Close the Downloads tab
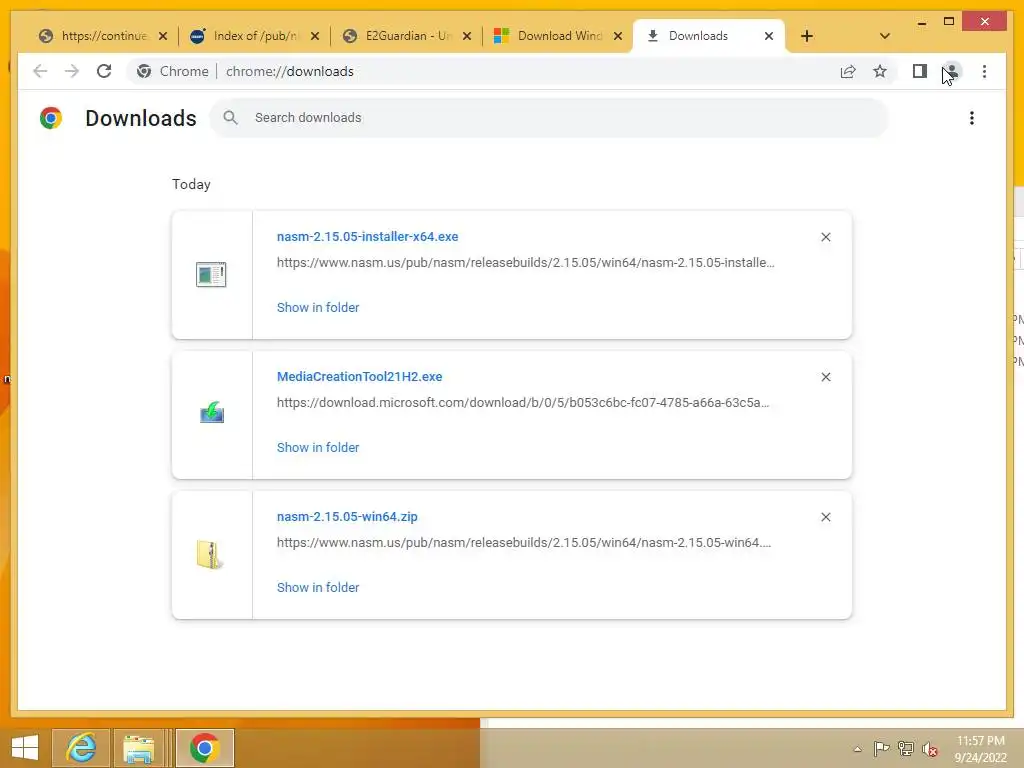Image resolution: width=1024 pixels, height=768 pixels. [769, 36]
